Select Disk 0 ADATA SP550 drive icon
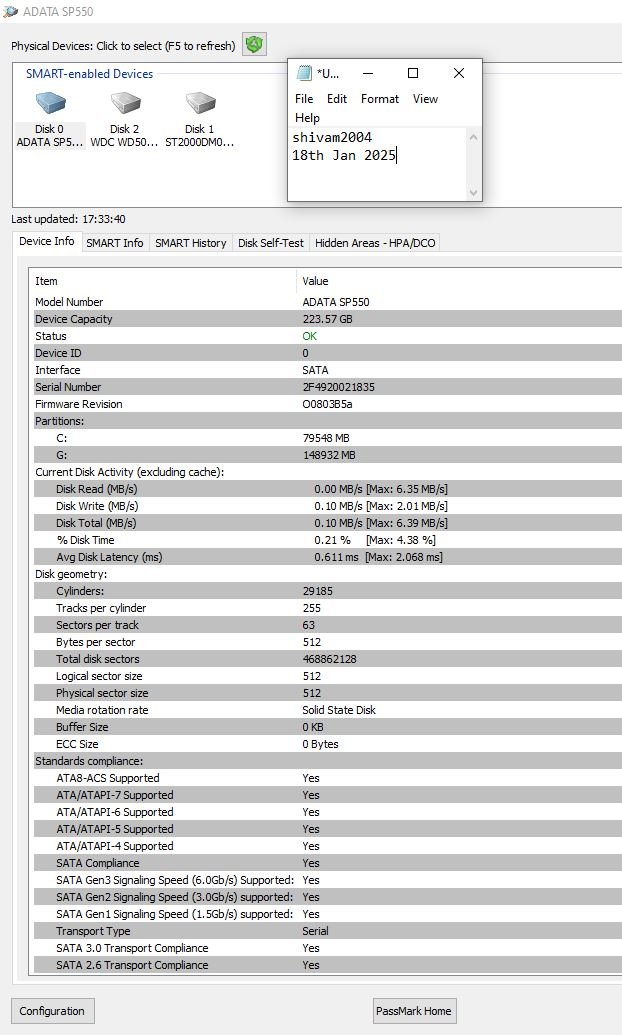 50,104
